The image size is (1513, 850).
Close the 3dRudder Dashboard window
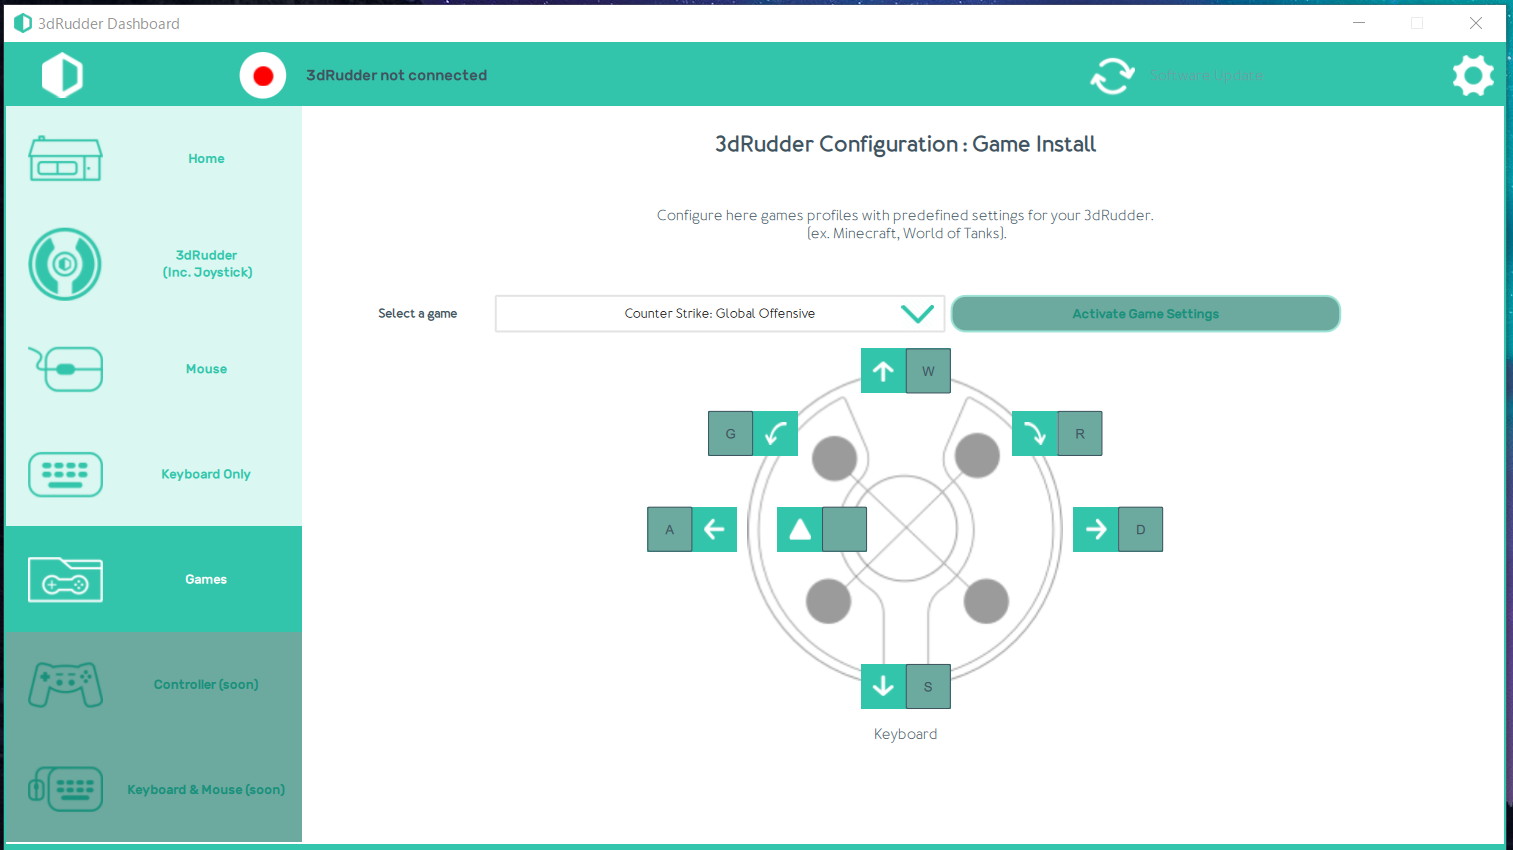pos(1475,23)
